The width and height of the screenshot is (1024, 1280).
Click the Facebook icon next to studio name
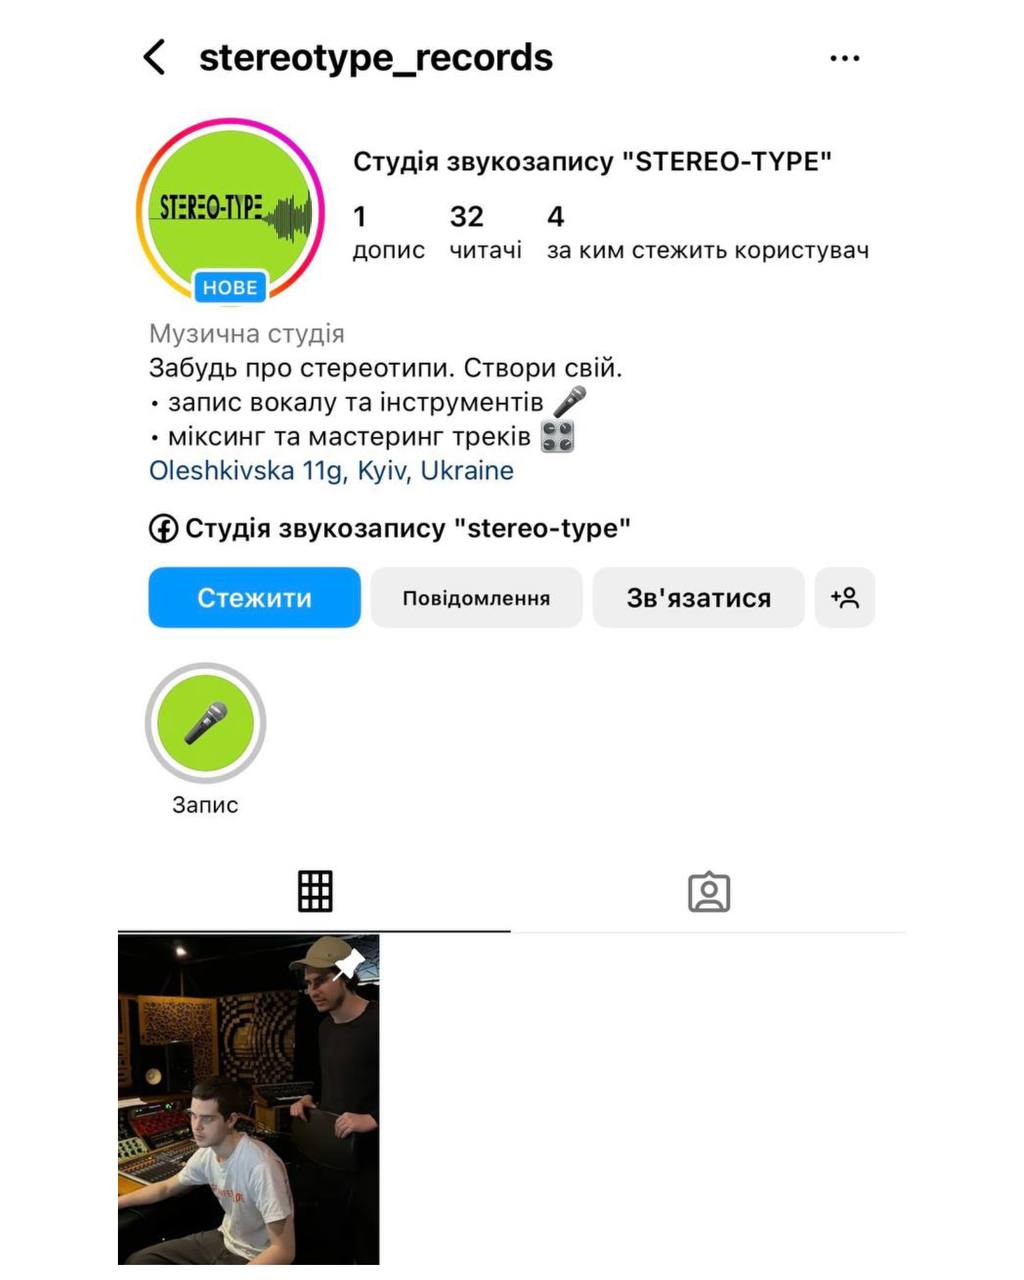click(163, 528)
